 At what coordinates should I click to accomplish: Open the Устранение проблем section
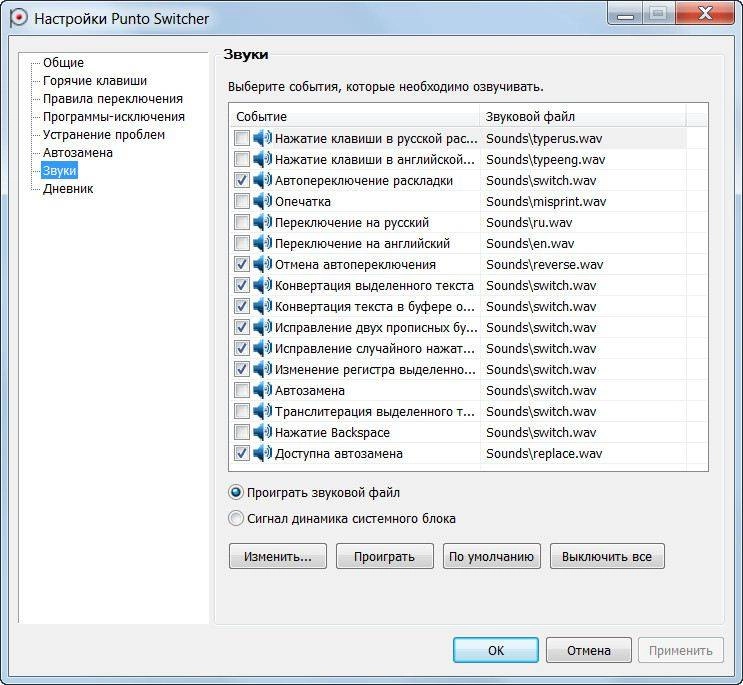[x=104, y=135]
